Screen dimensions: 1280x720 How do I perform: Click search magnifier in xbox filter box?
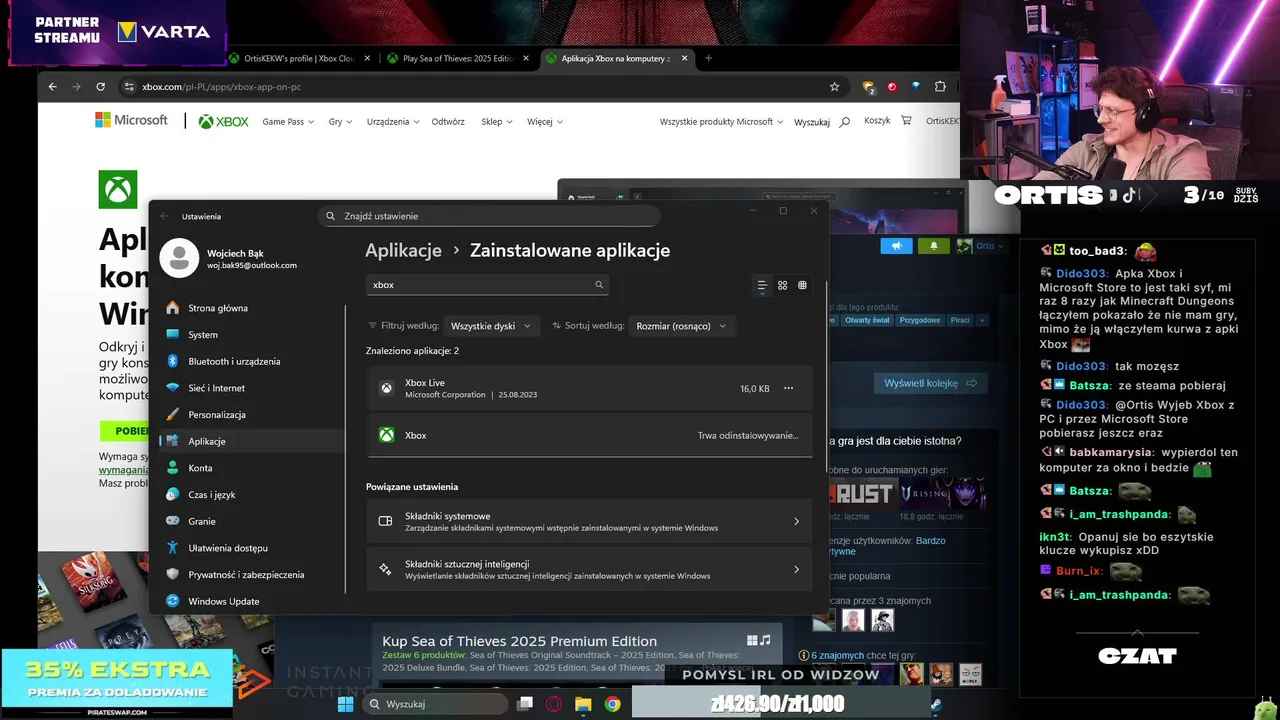pos(599,285)
